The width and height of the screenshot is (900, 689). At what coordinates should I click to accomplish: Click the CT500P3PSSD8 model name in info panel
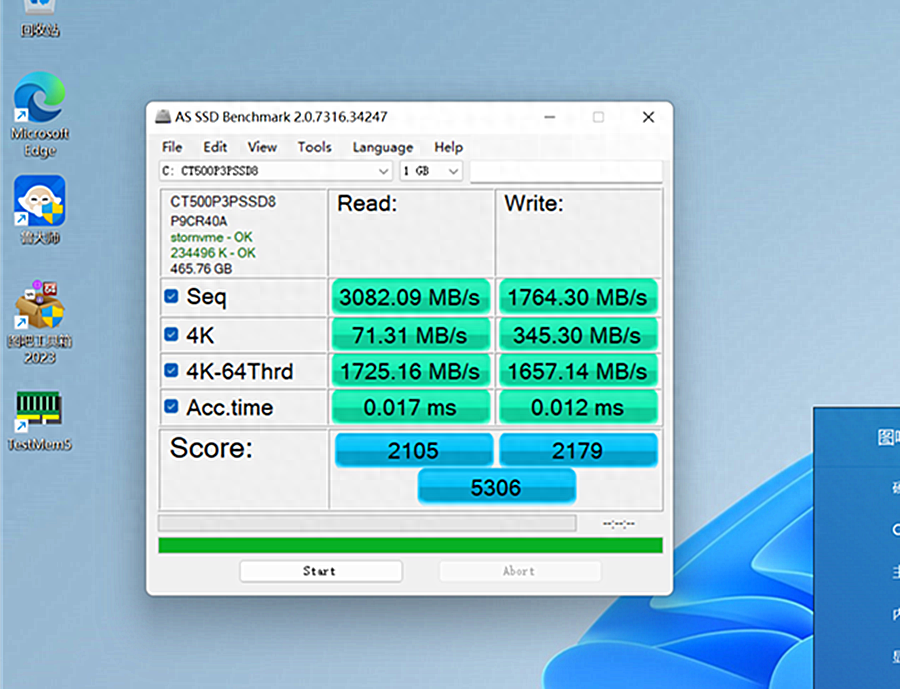click(x=223, y=202)
